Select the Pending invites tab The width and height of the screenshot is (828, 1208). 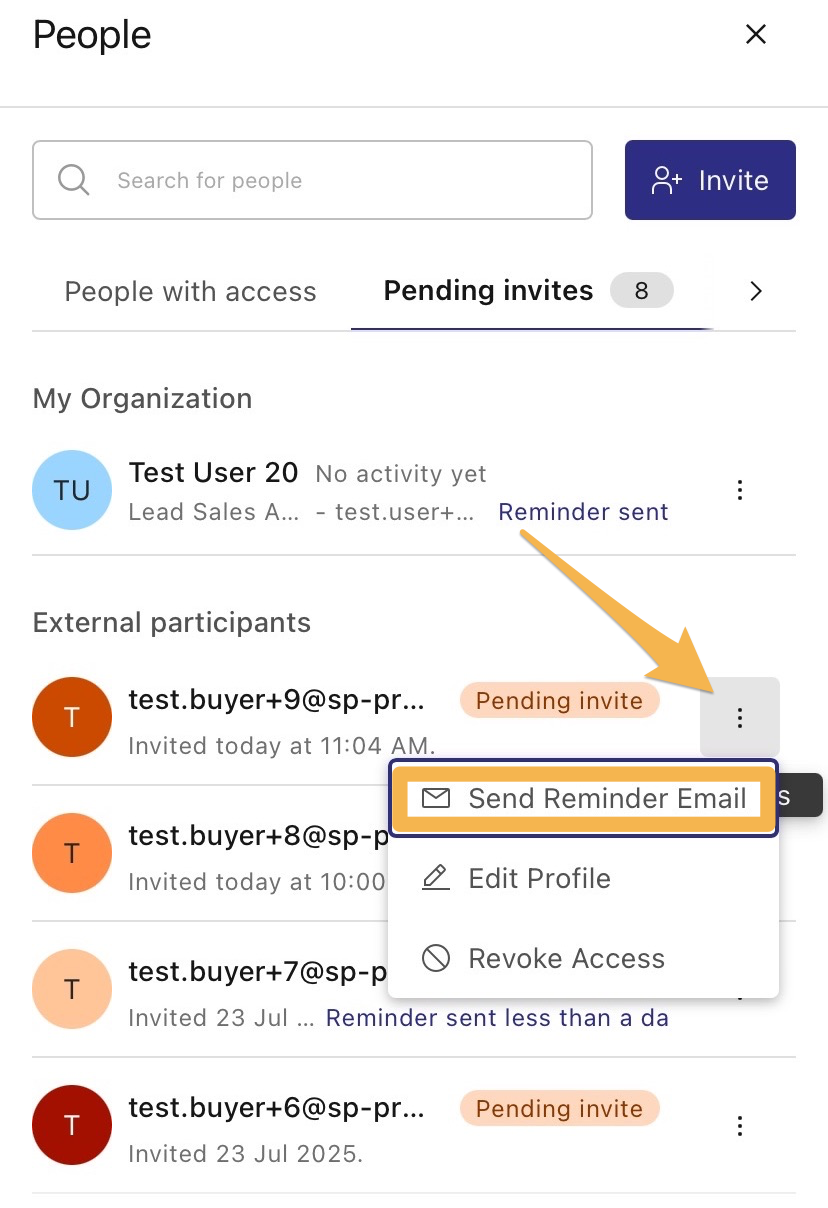coord(487,291)
